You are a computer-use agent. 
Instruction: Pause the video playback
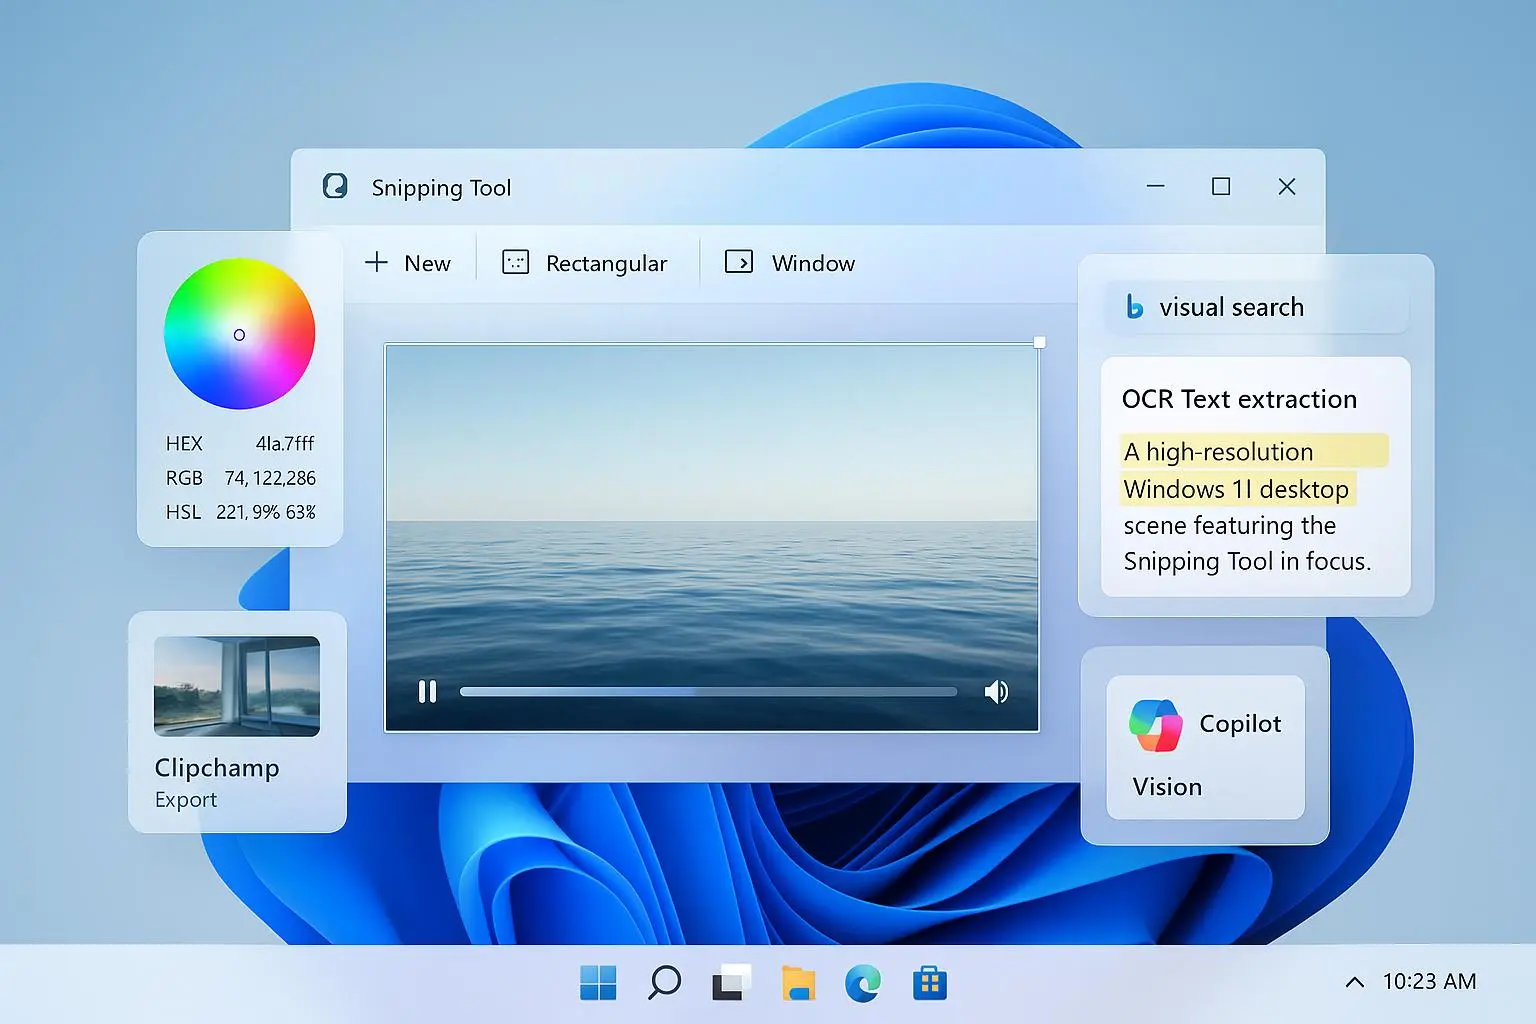[427, 692]
